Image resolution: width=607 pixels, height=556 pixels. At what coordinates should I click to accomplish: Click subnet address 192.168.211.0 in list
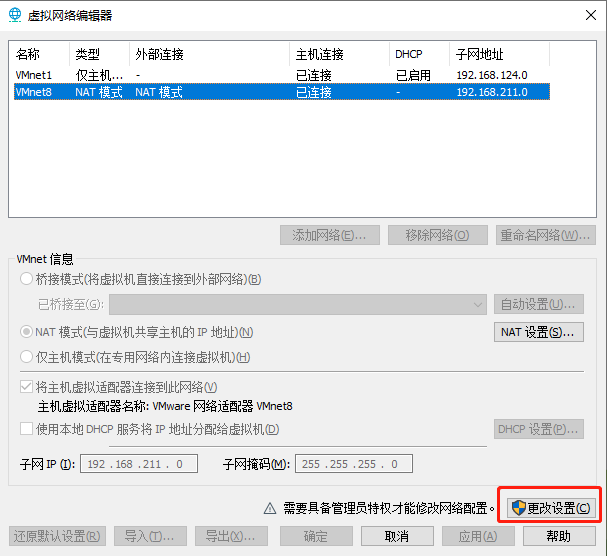pyautogui.click(x=492, y=92)
